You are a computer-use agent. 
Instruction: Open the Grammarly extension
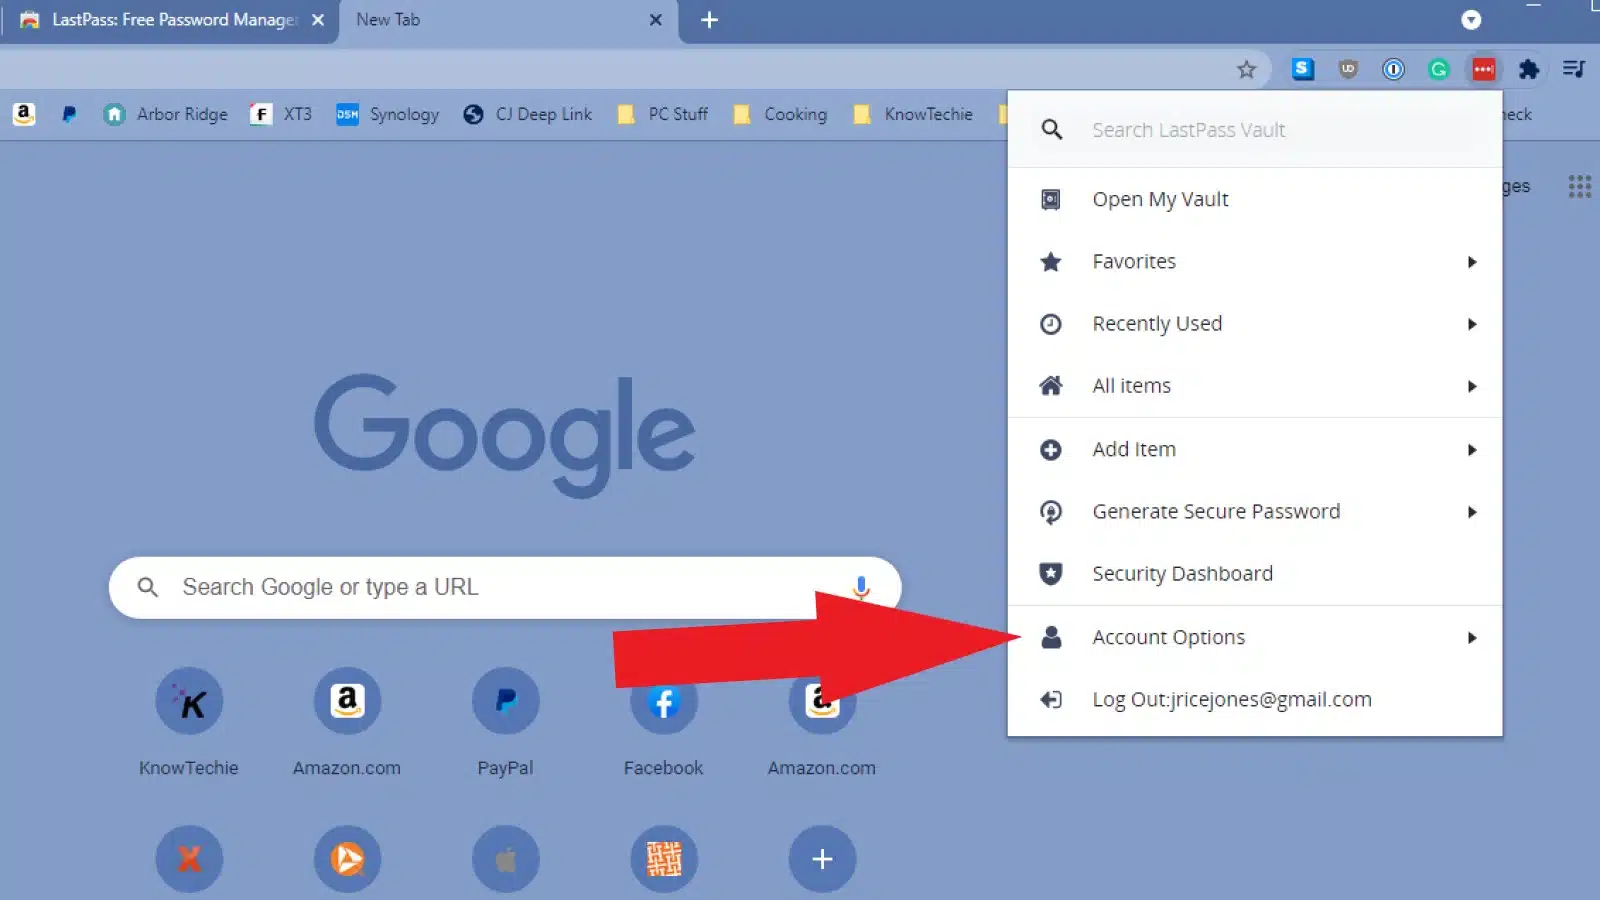[x=1439, y=69]
